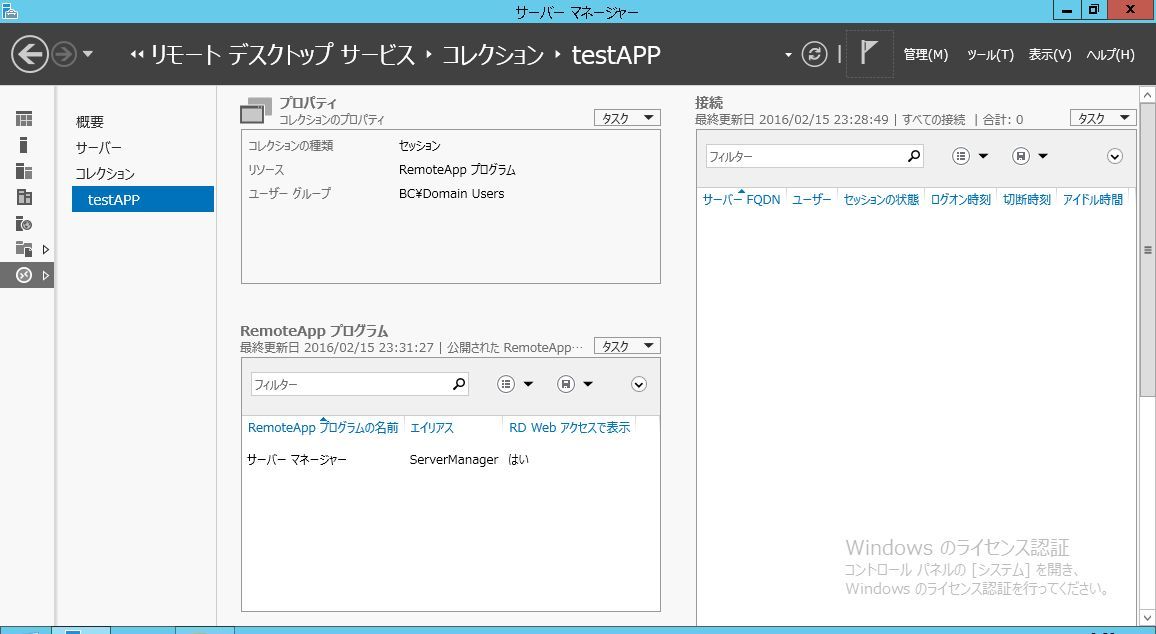Sort by アイドル時間 column

(1093, 199)
